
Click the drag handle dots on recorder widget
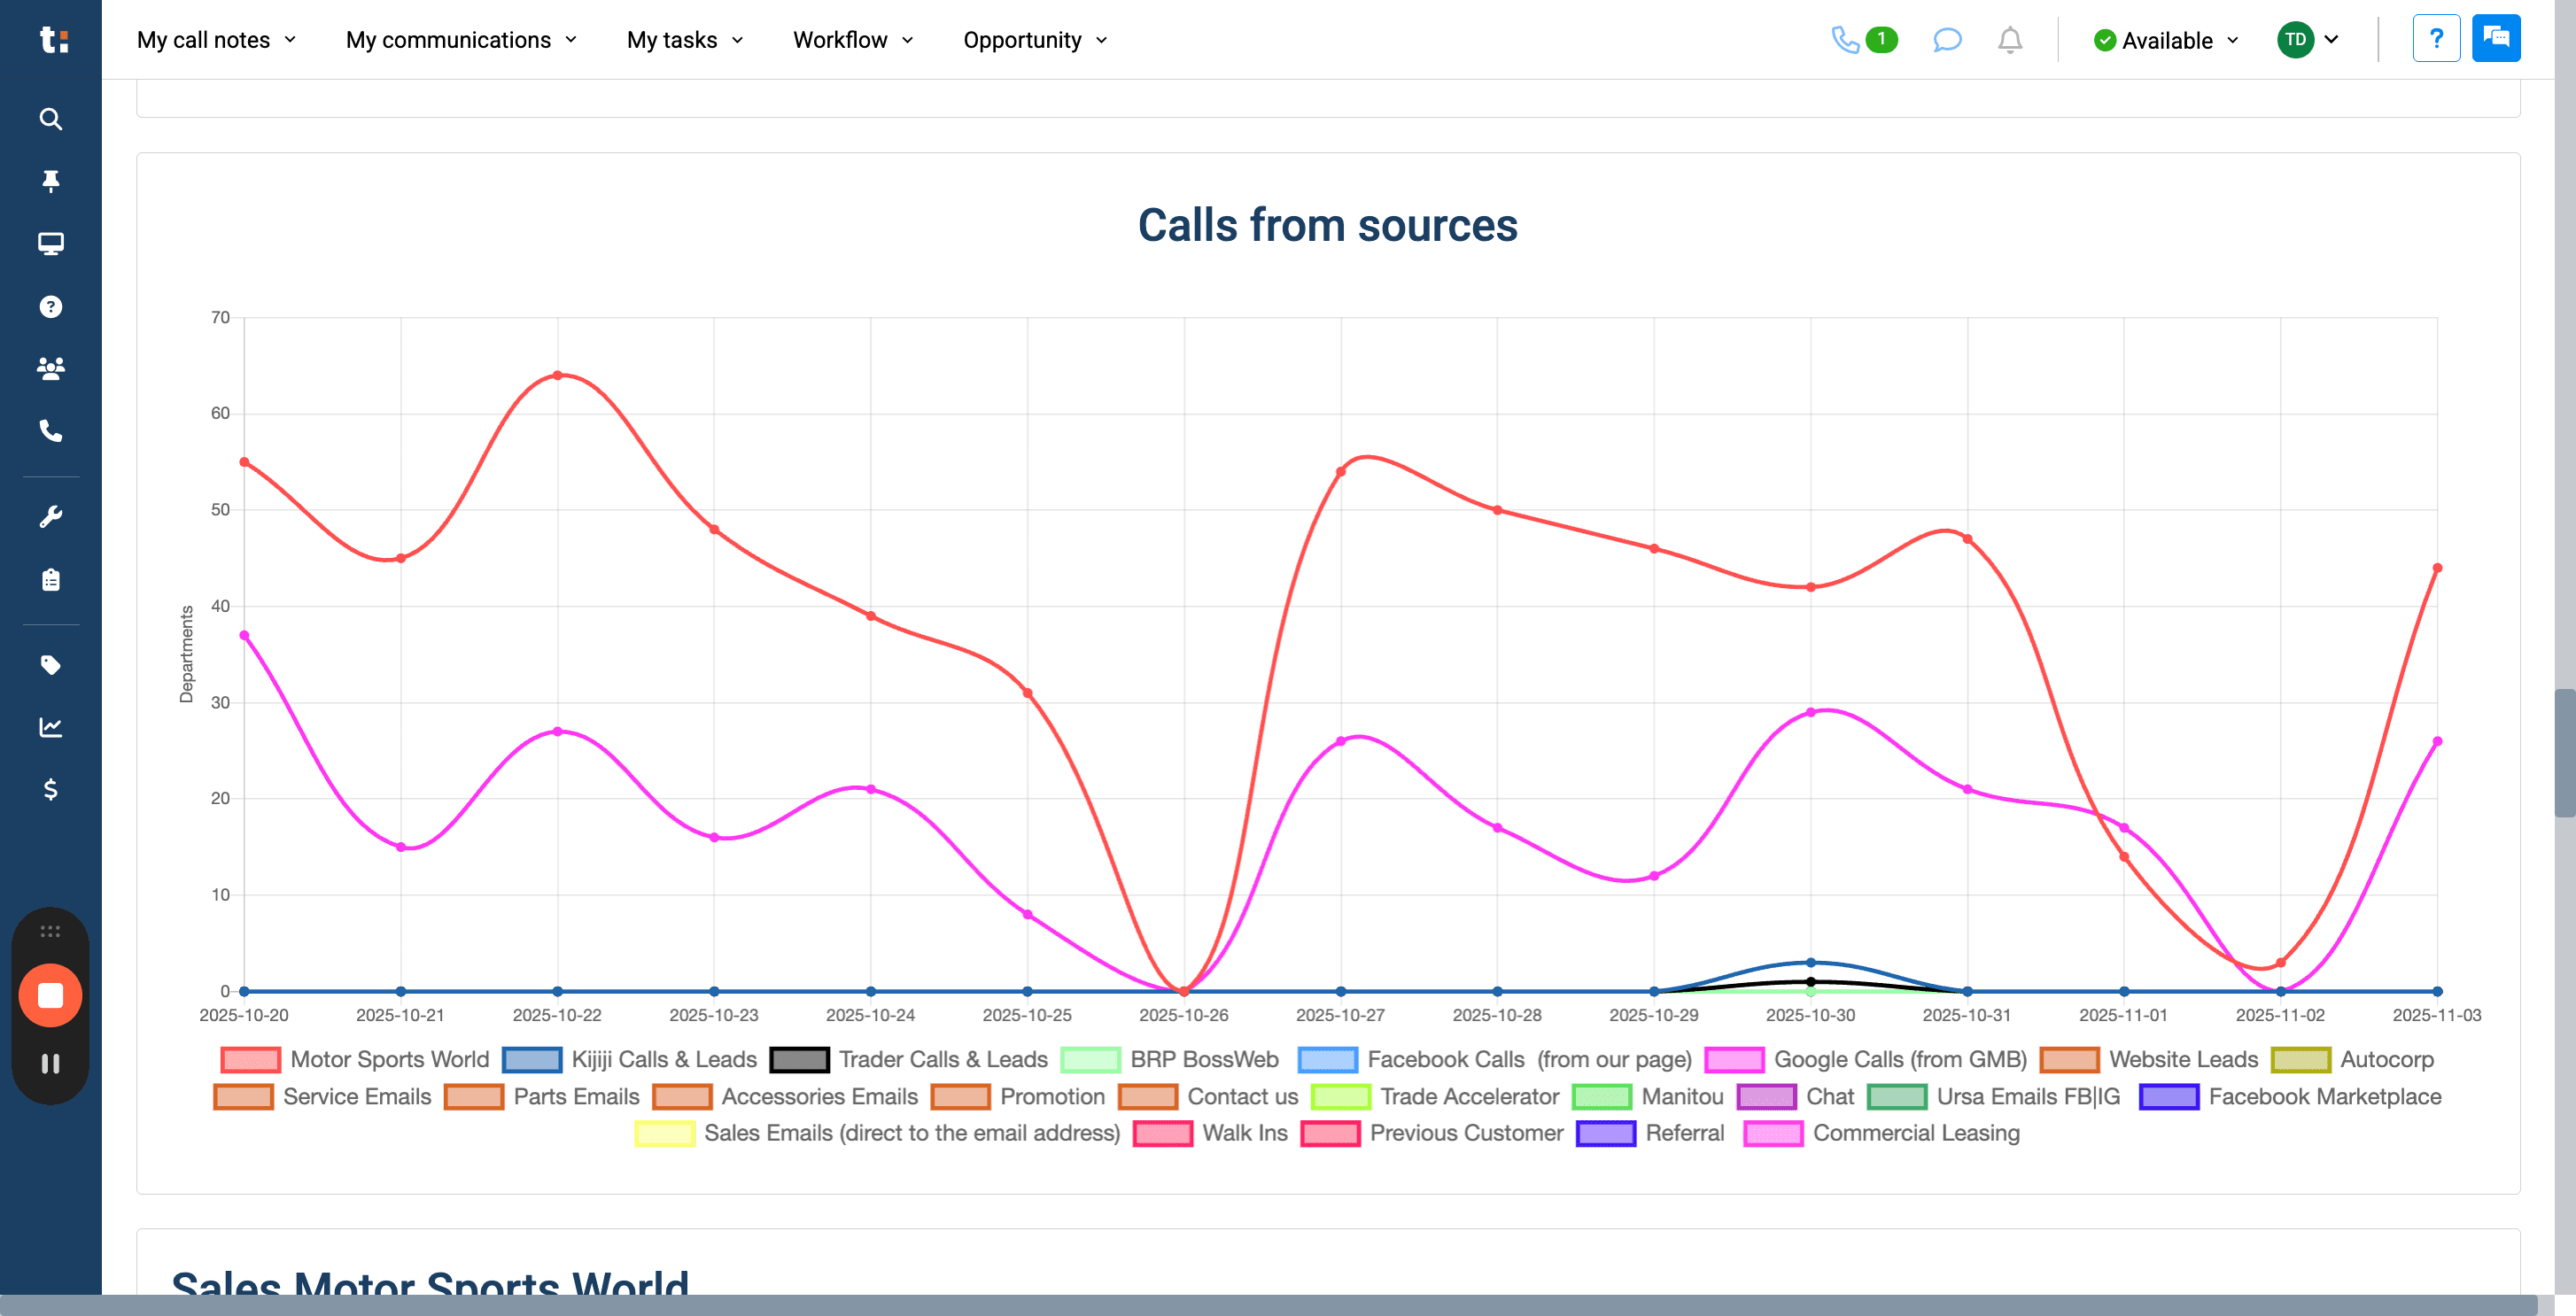pyautogui.click(x=50, y=931)
